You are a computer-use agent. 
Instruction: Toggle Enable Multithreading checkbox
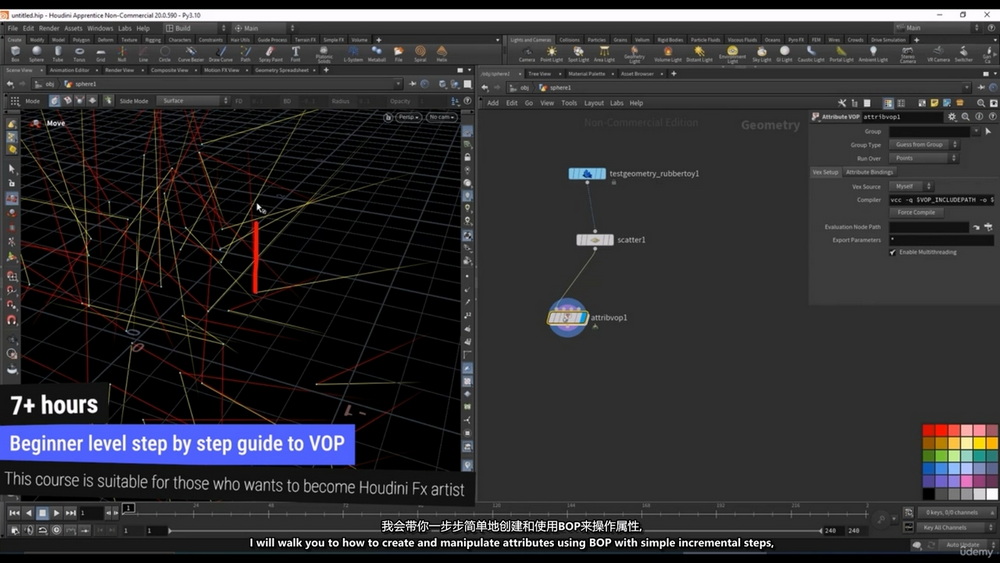892,252
